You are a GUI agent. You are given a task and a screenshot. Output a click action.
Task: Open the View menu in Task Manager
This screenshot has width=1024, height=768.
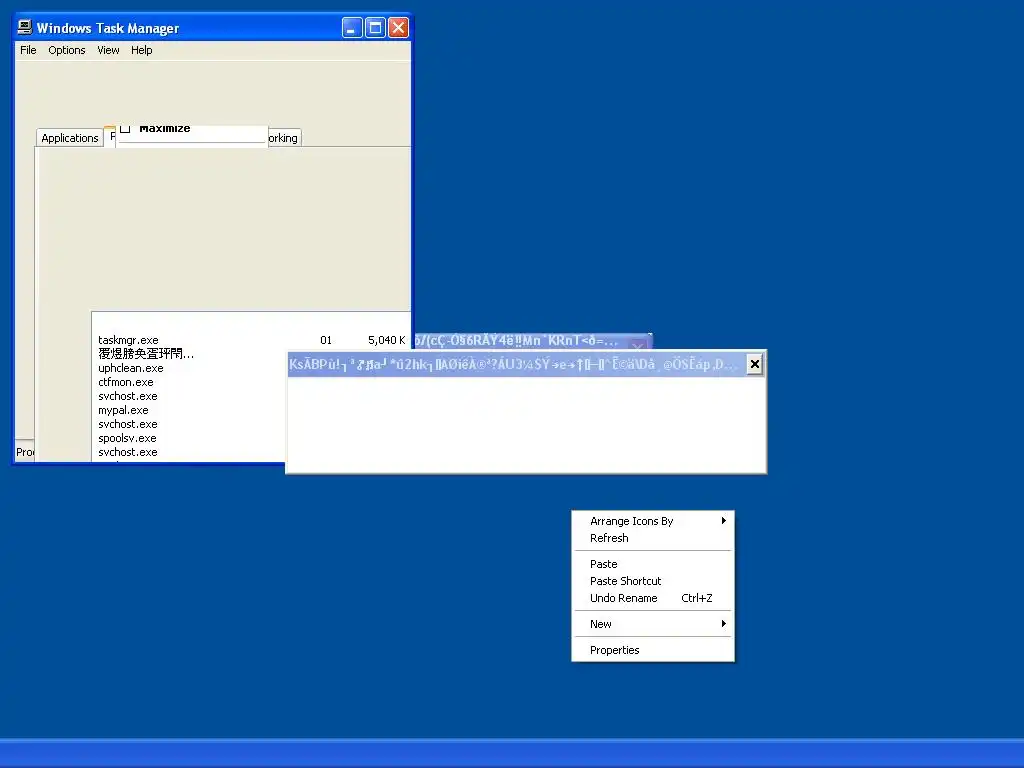pos(108,50)
